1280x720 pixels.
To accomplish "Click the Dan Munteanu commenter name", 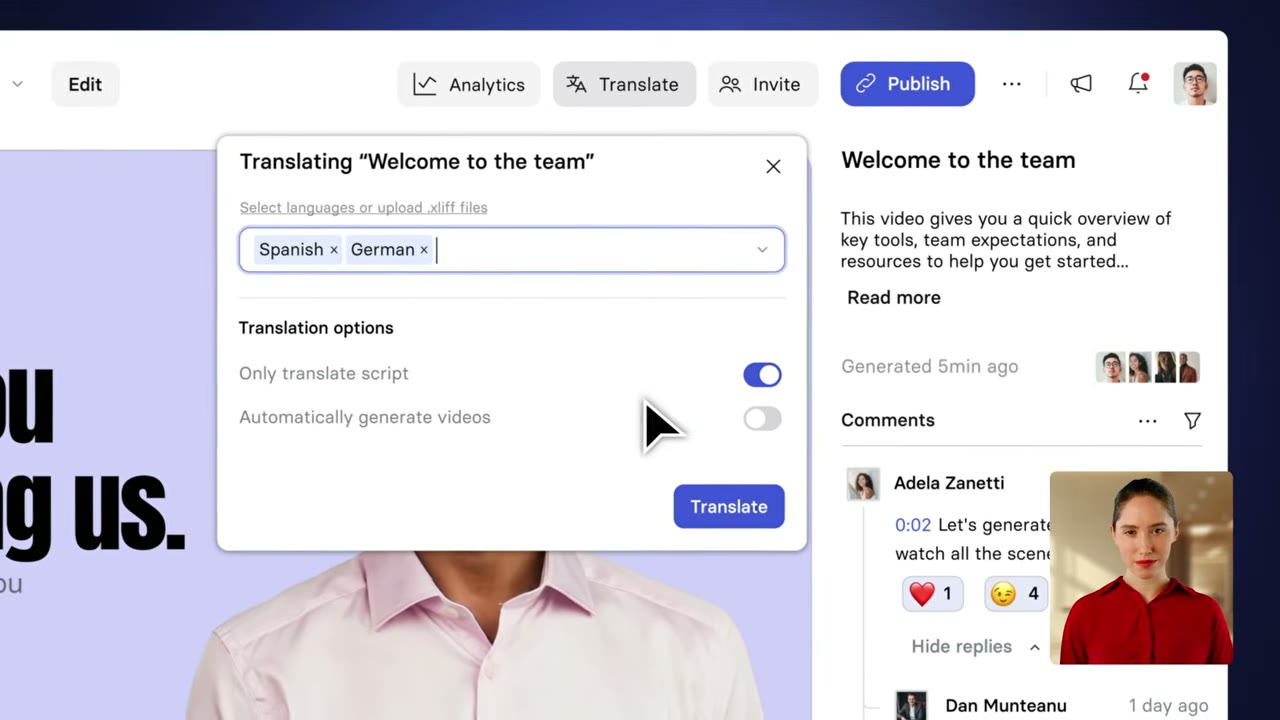I will click(1006, 706).
